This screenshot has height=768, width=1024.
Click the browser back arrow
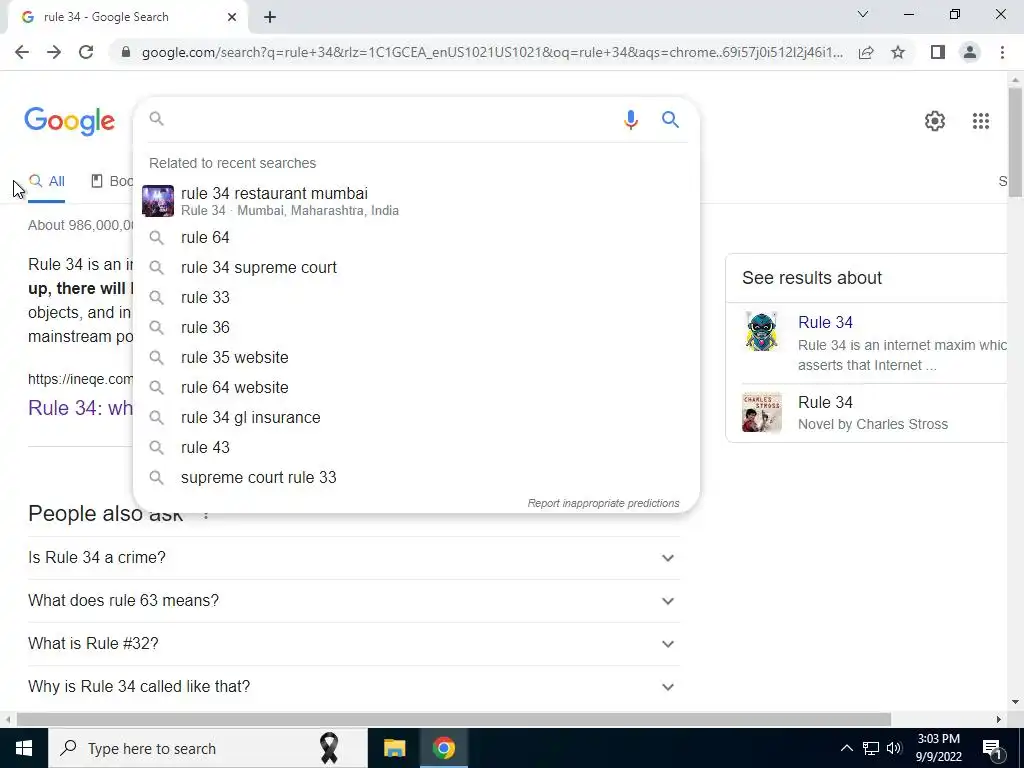click(x=22, y=52)
